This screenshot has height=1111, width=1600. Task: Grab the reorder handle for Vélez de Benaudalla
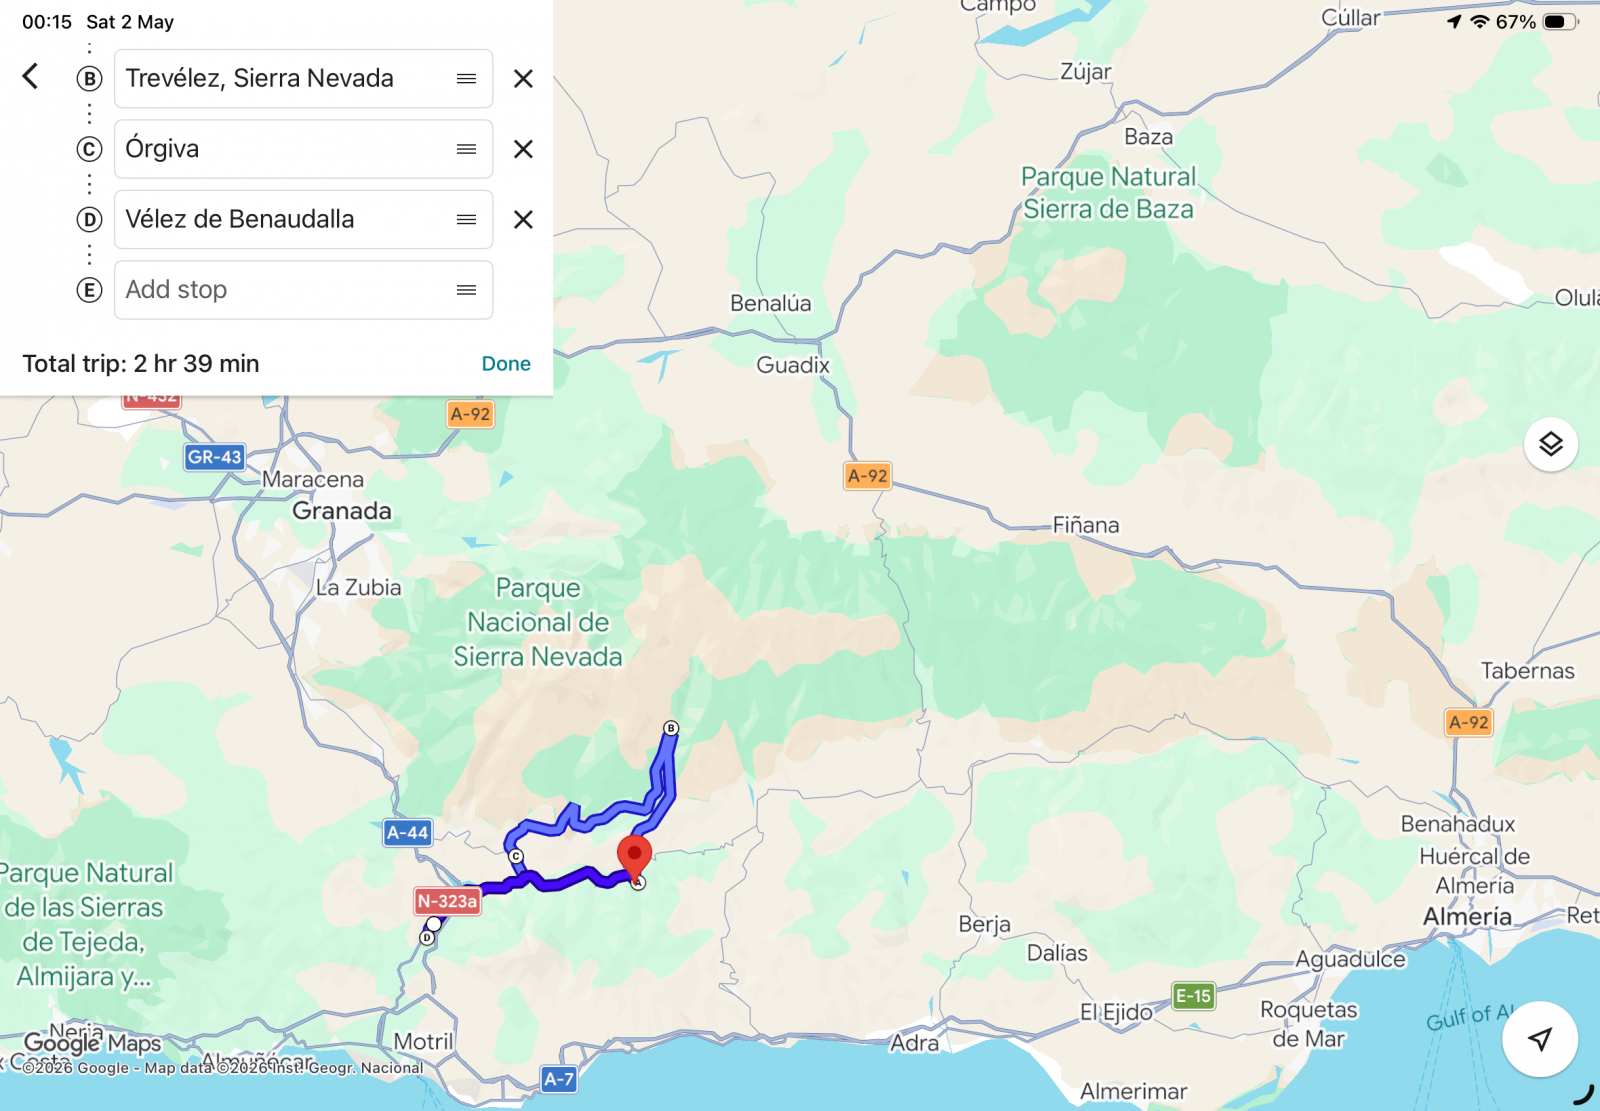(x=466, y=220)
